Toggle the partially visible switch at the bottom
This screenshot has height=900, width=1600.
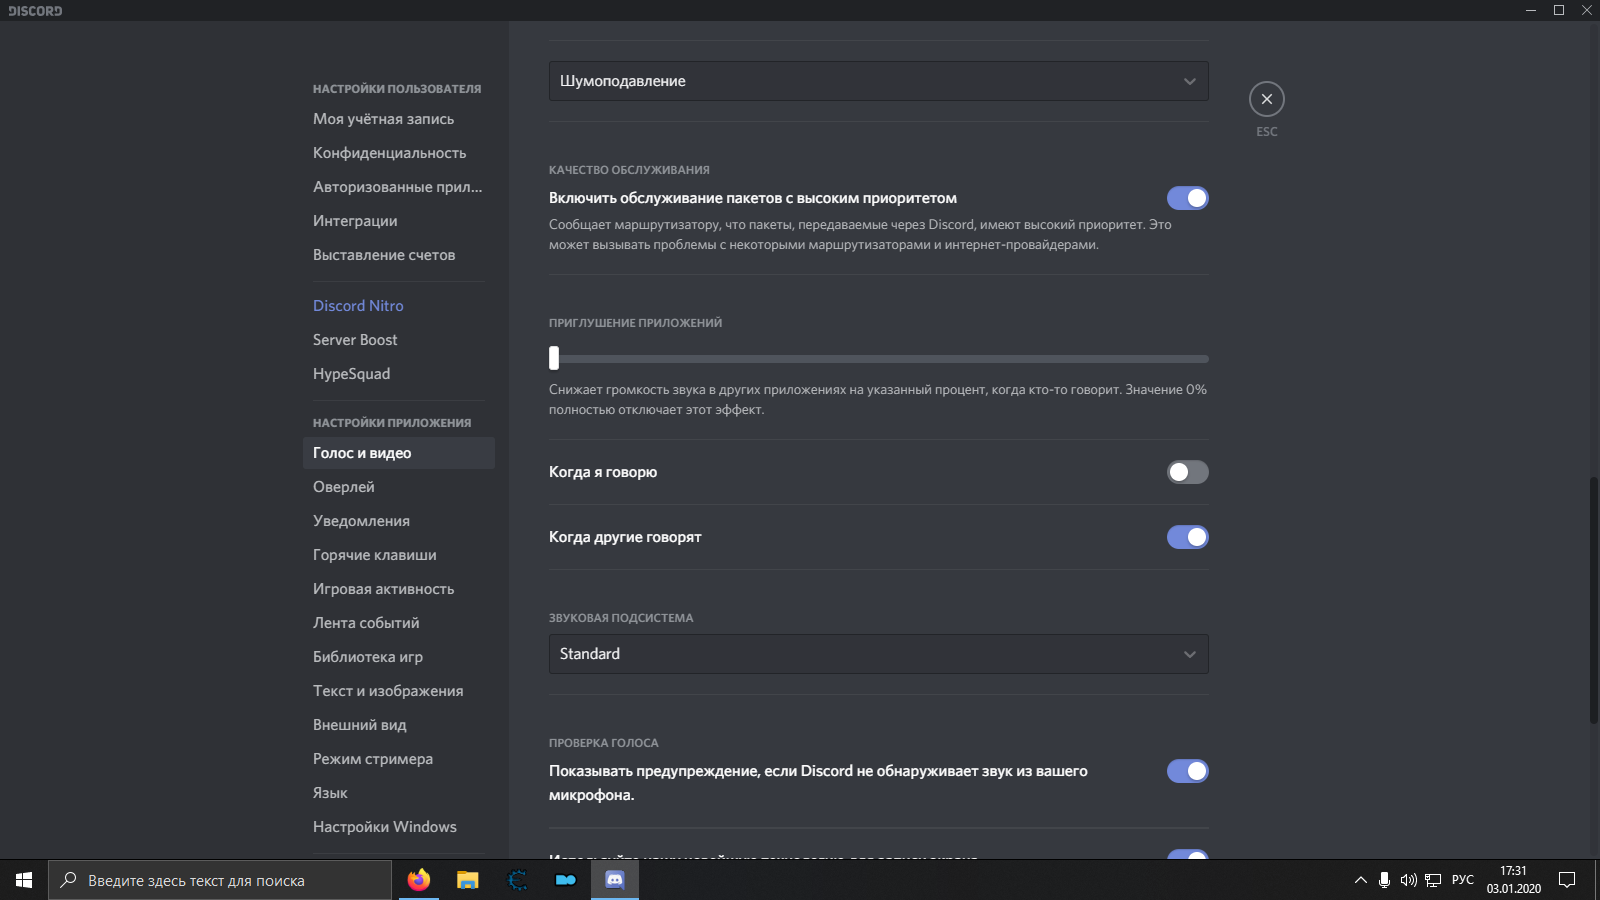coord(1187,854)
